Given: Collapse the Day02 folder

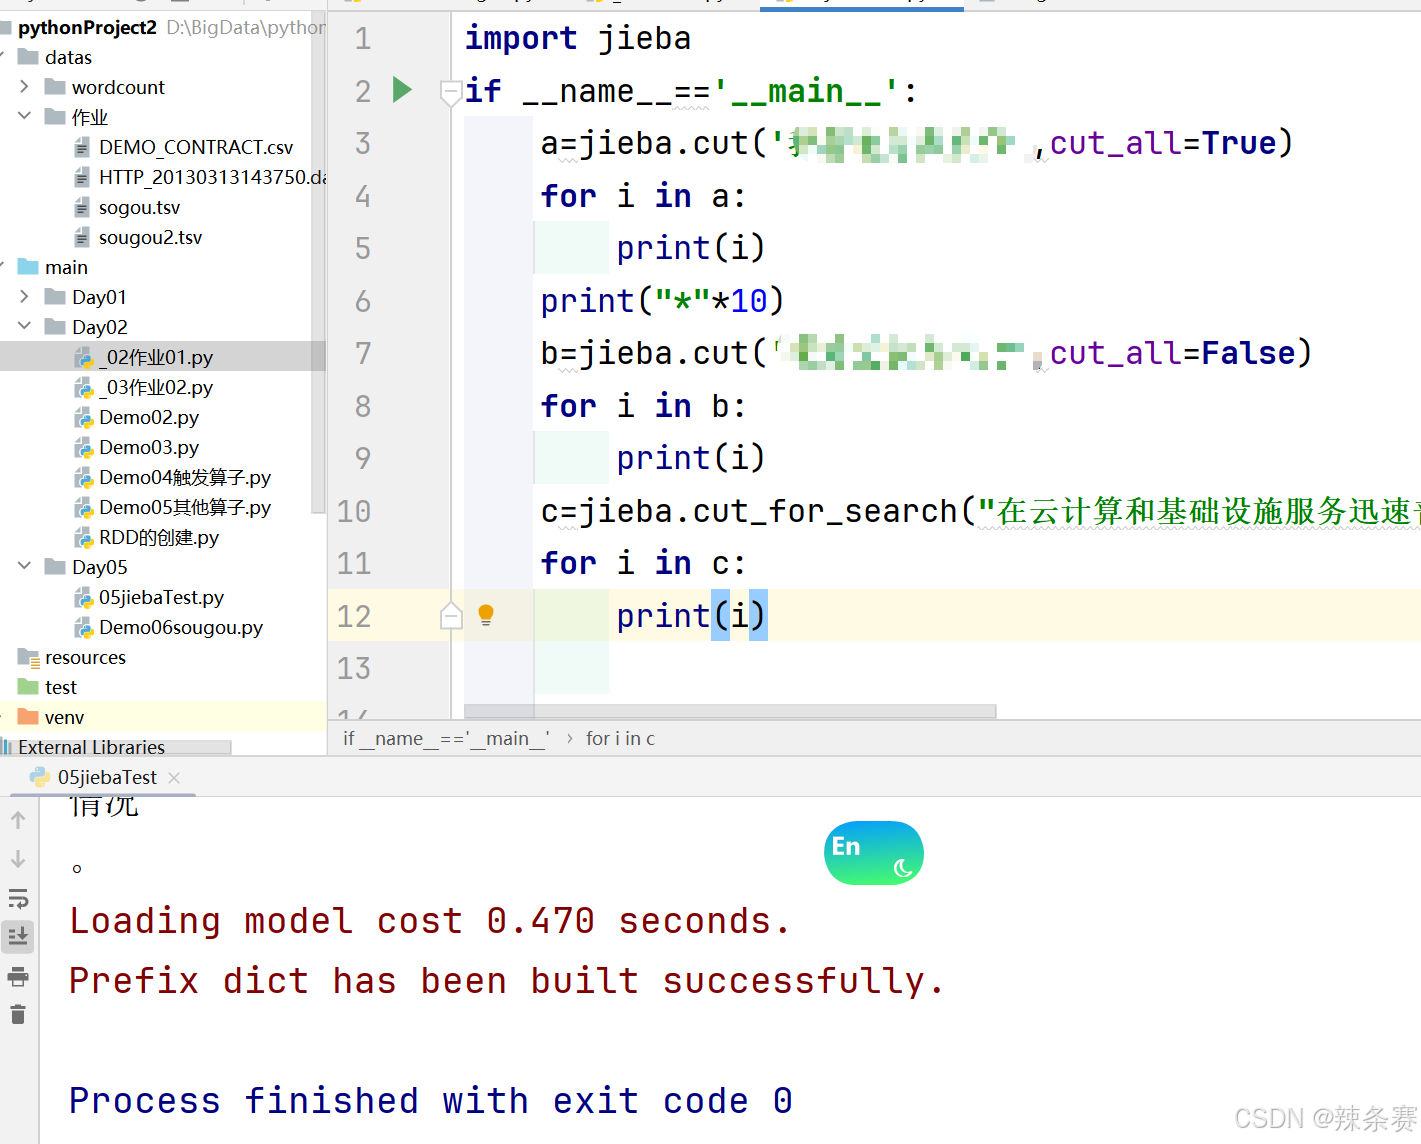Looking at the screenshot, I should tap(23, 326).
